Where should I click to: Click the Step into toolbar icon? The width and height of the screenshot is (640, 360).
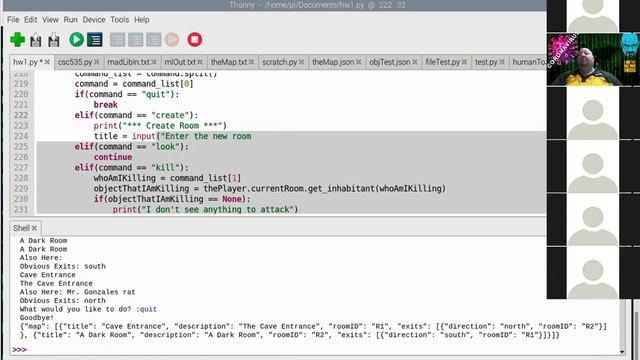(136, 40)
